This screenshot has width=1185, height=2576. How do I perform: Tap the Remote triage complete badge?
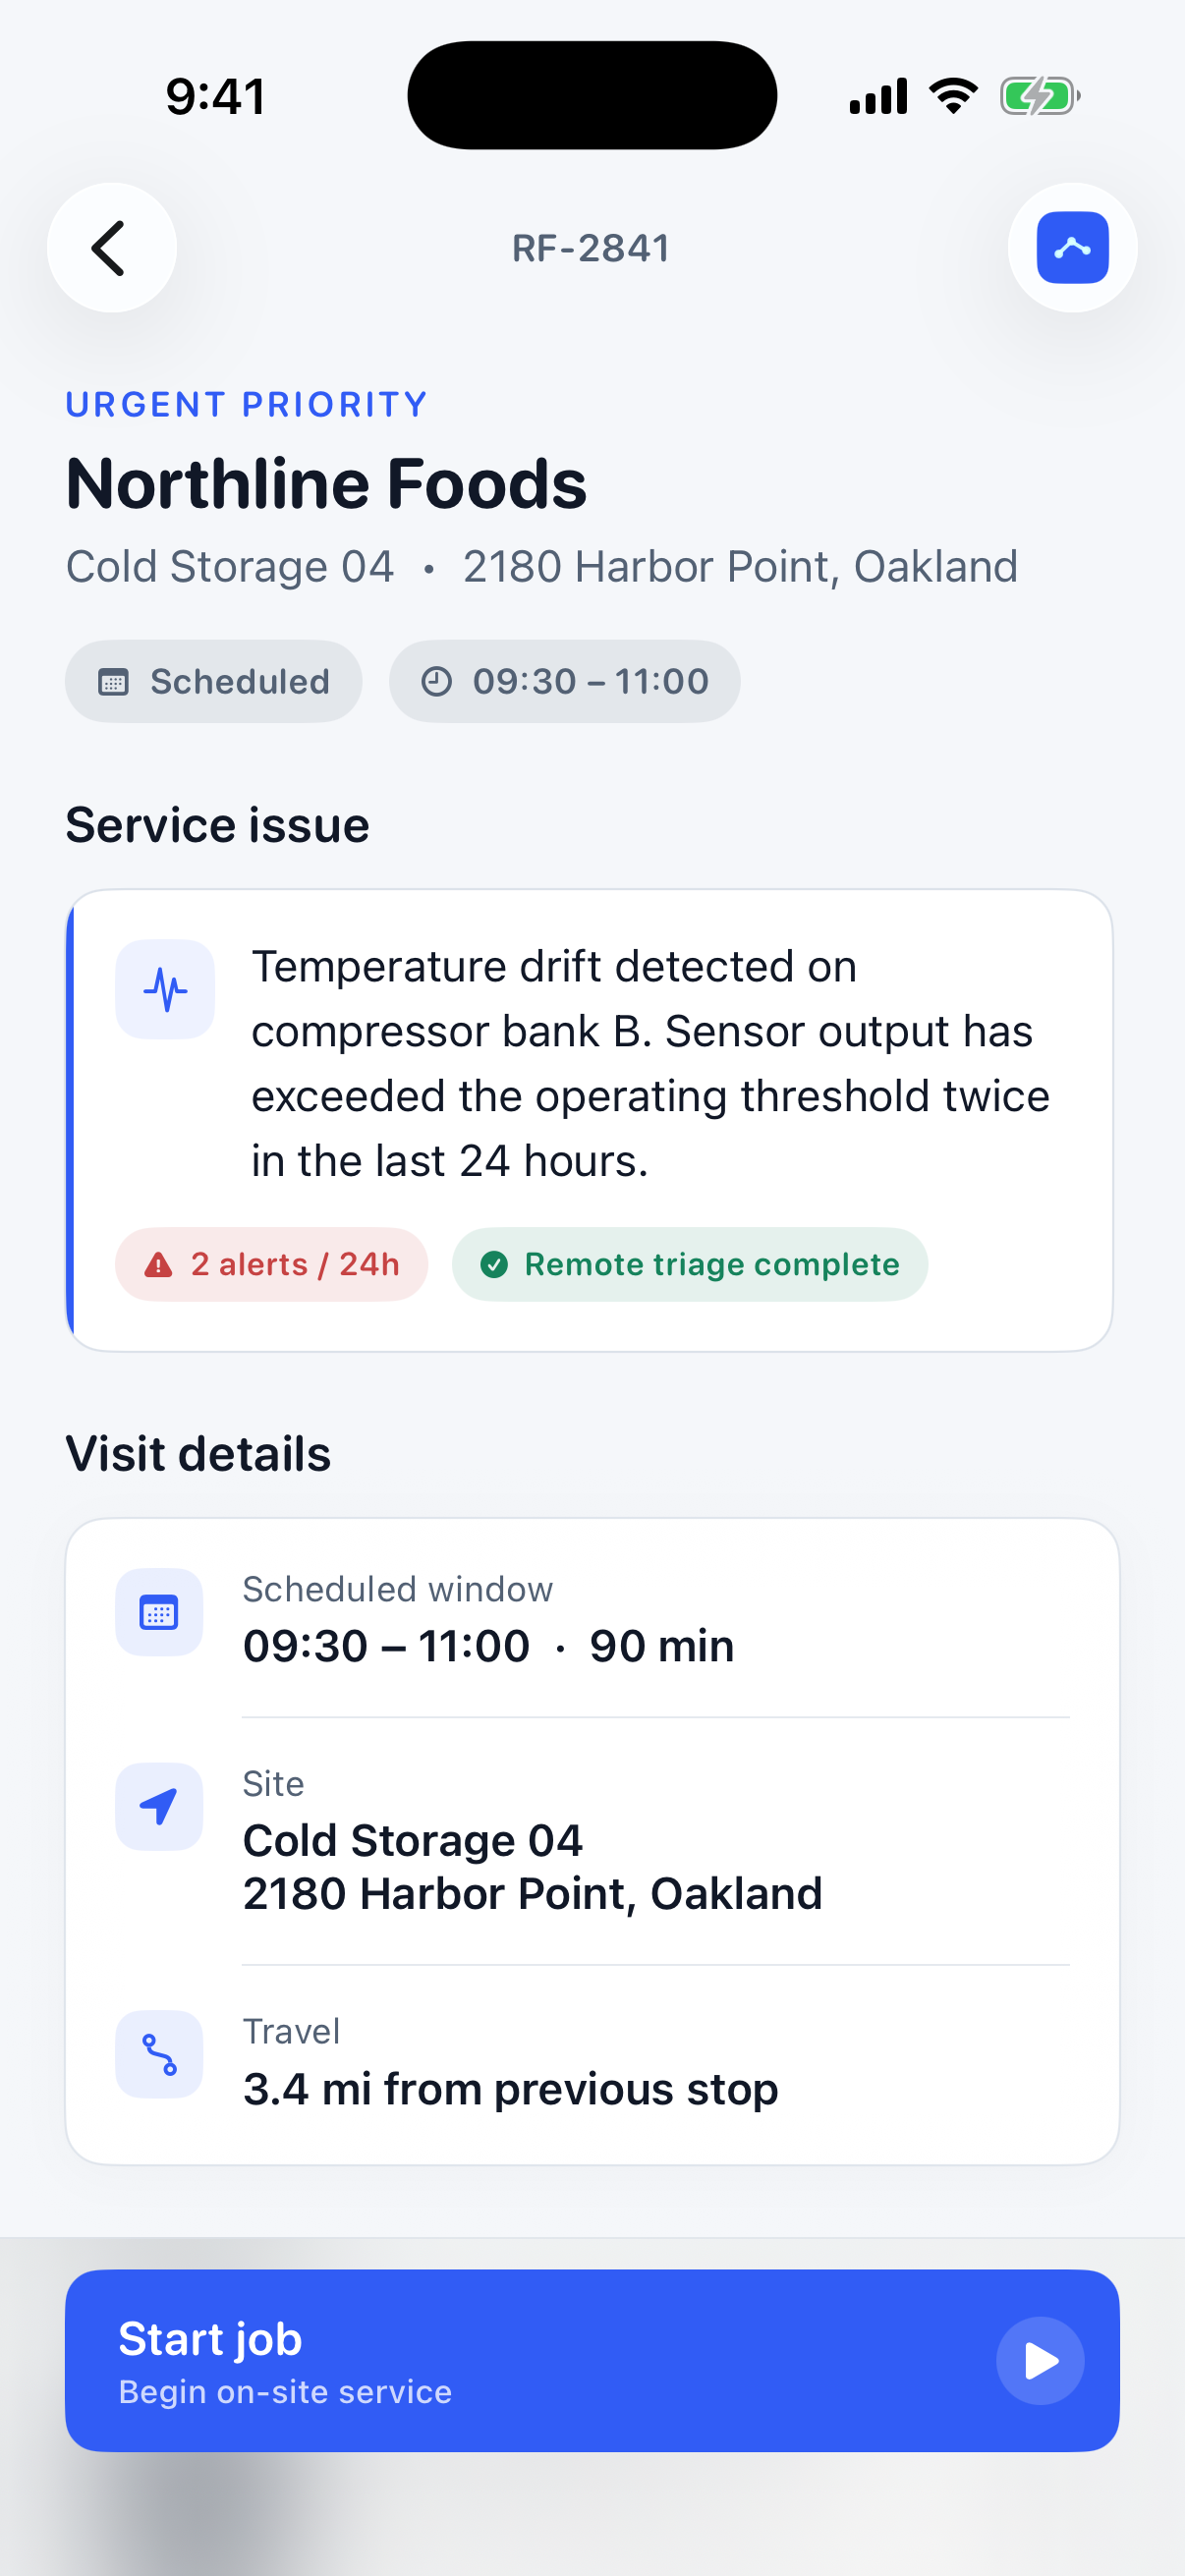[689, 1264]
